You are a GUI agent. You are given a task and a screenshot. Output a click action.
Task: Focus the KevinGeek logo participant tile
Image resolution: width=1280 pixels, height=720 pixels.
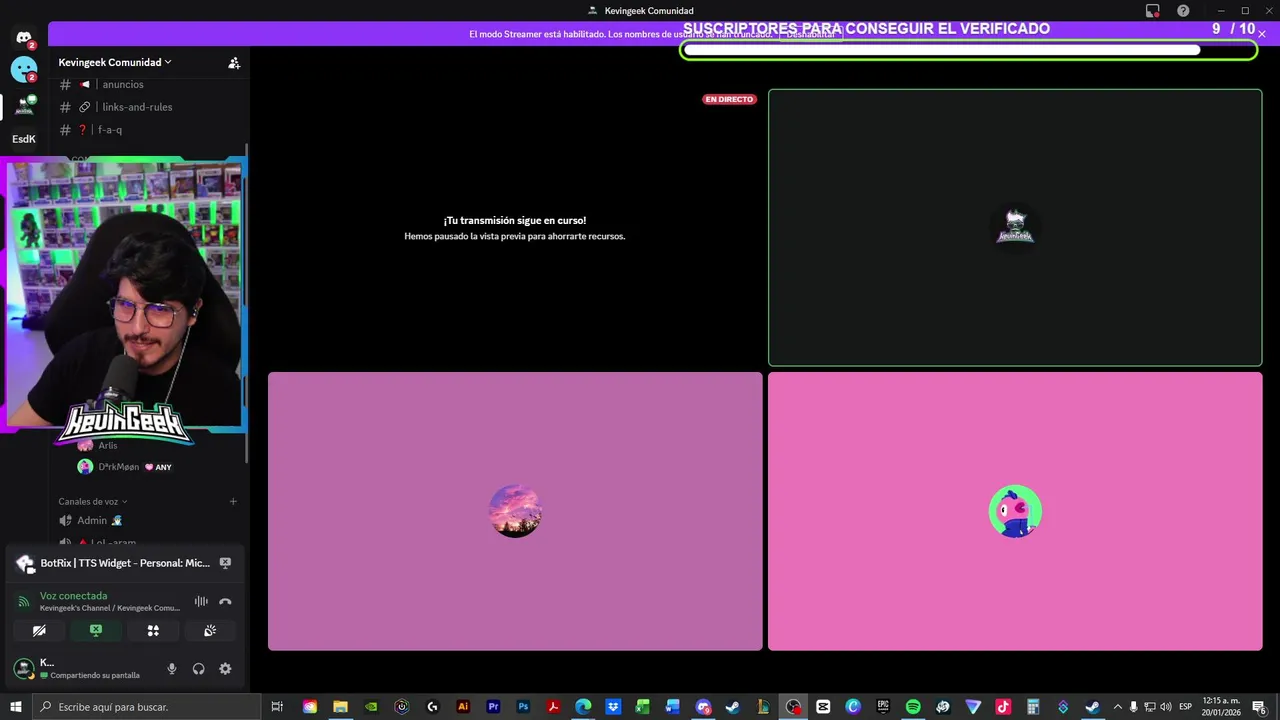(1015, 228)
